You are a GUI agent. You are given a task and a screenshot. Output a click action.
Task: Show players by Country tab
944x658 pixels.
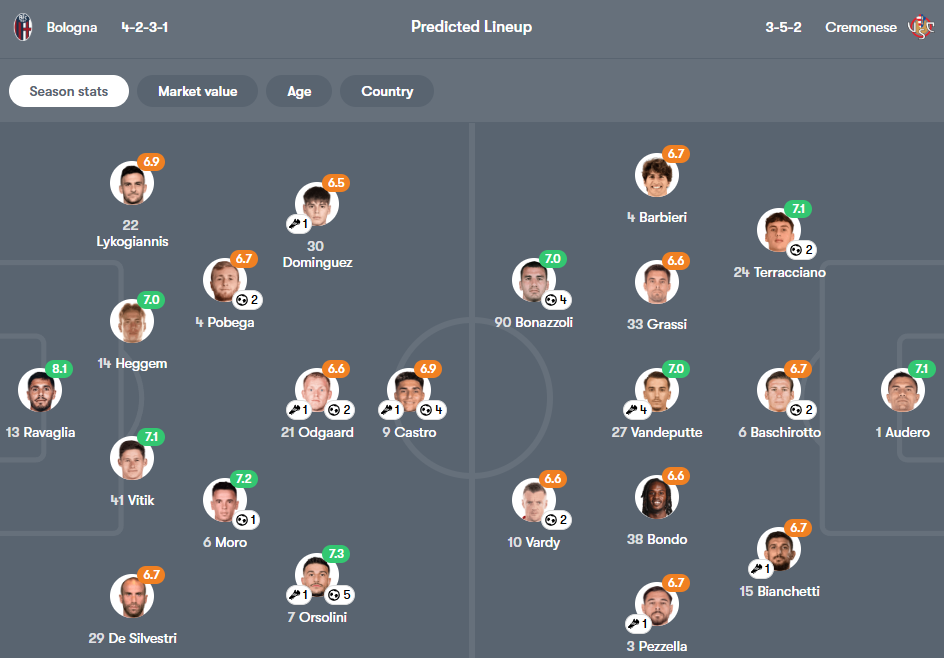click(387, 91)
